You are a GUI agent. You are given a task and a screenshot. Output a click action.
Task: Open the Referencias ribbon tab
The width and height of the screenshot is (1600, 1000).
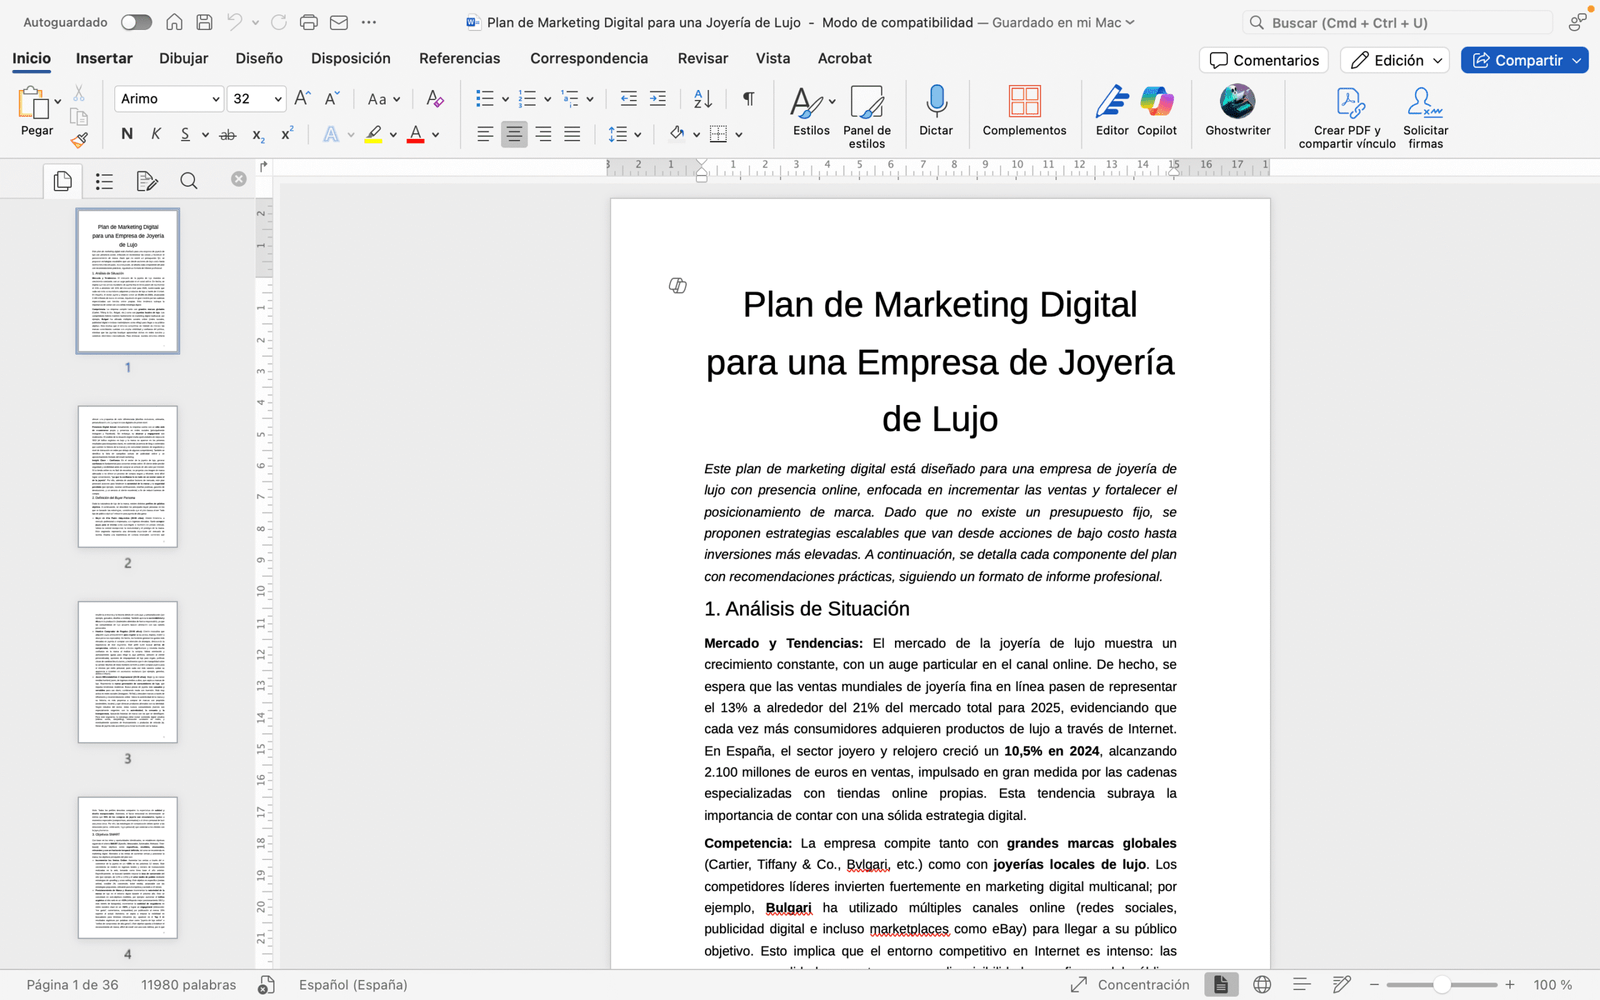point(459,58)
